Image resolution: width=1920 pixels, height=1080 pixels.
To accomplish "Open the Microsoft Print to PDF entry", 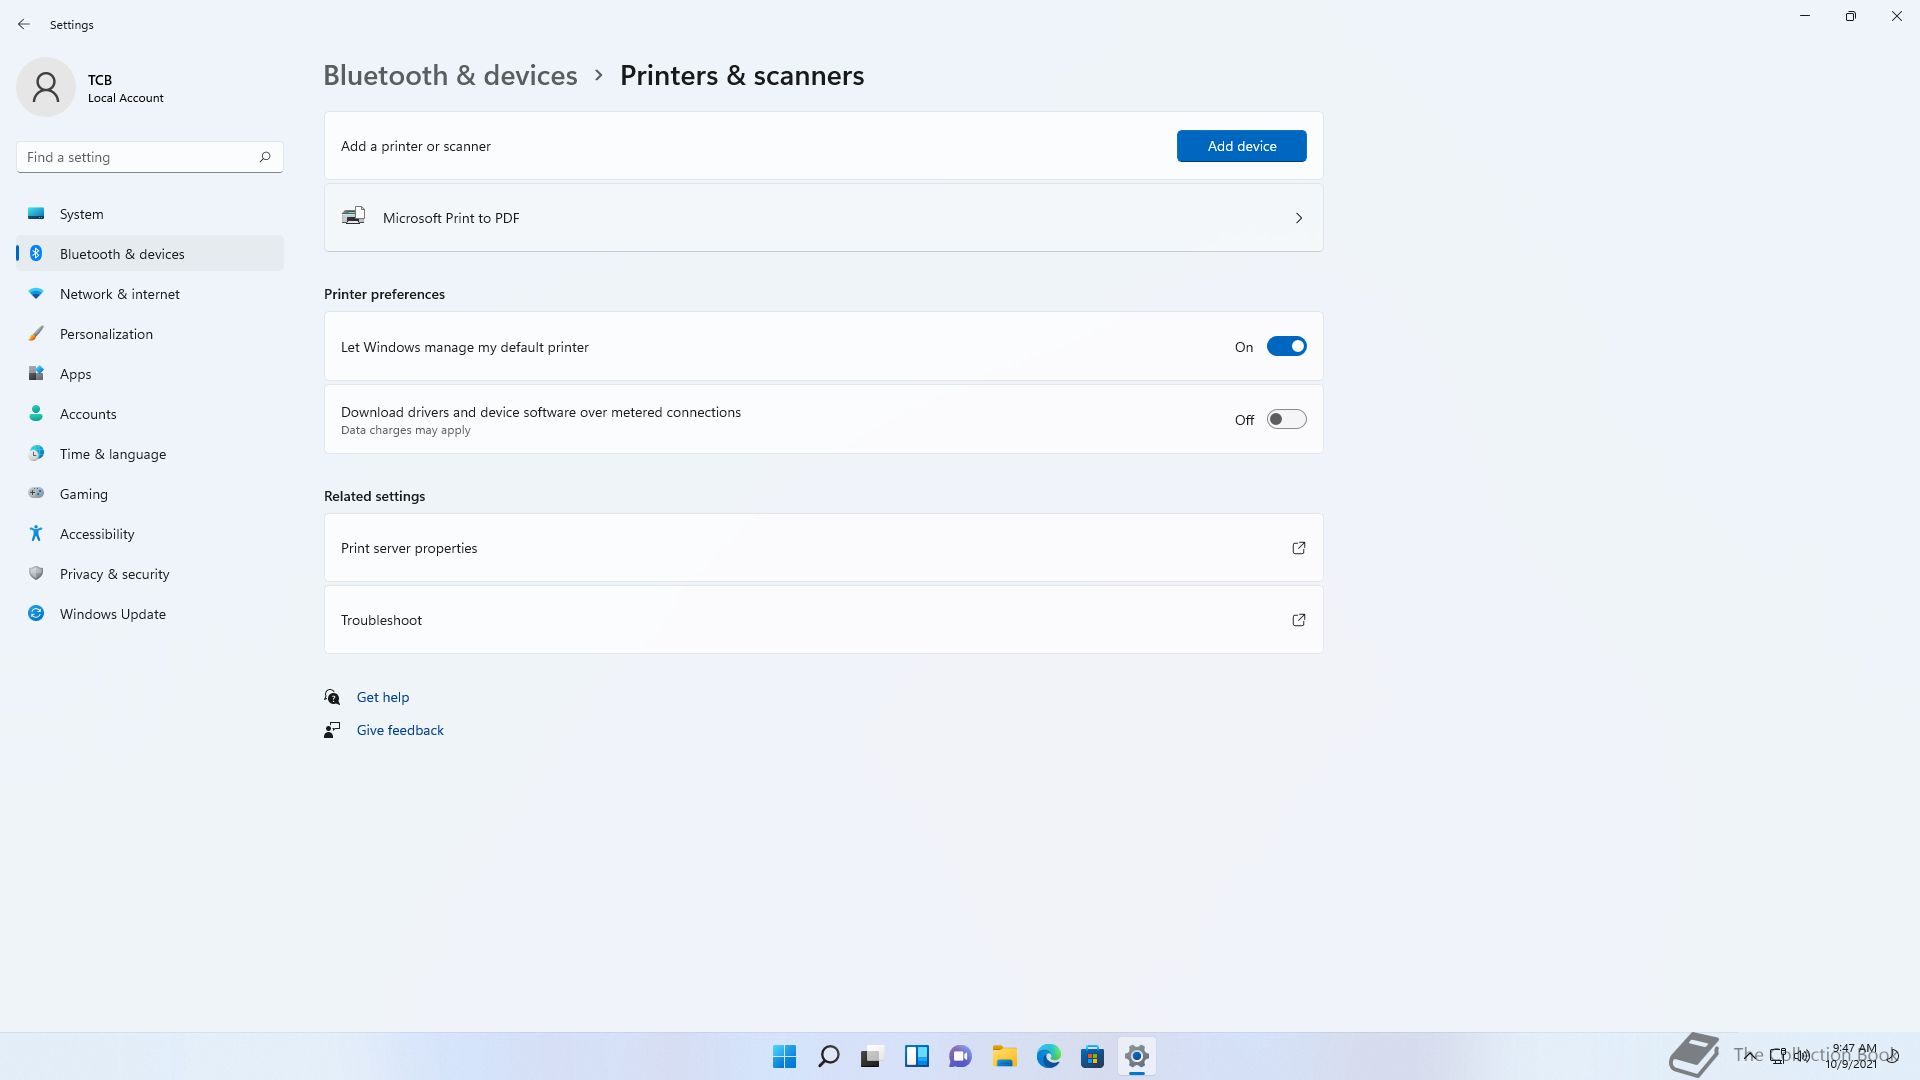I will [x=823, y=218].
